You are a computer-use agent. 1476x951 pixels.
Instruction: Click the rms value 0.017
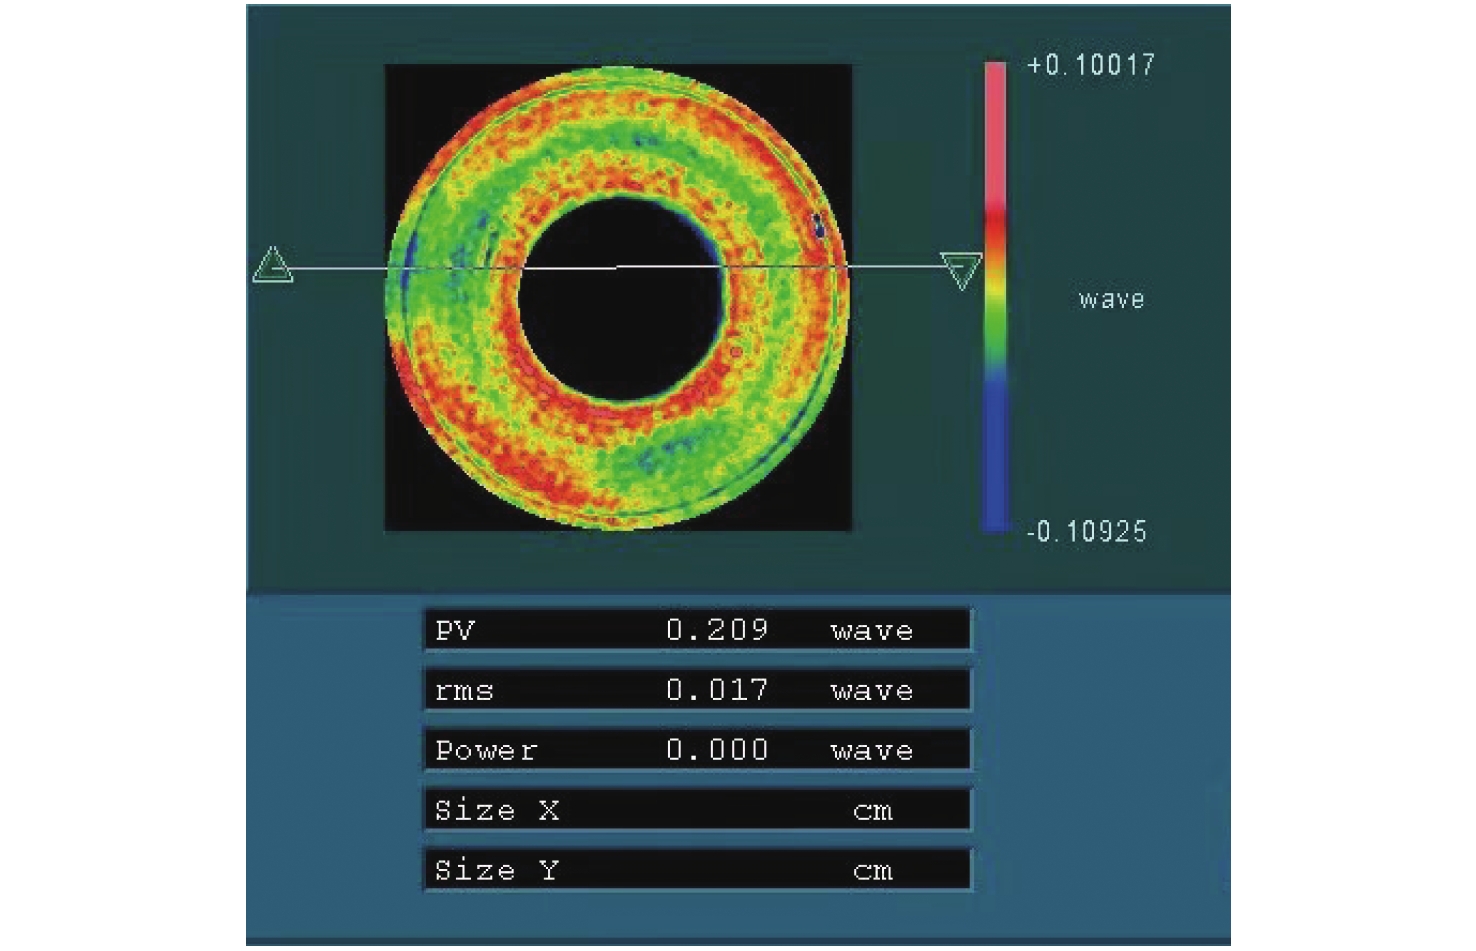pyautogui.click(x=717, y=690)
